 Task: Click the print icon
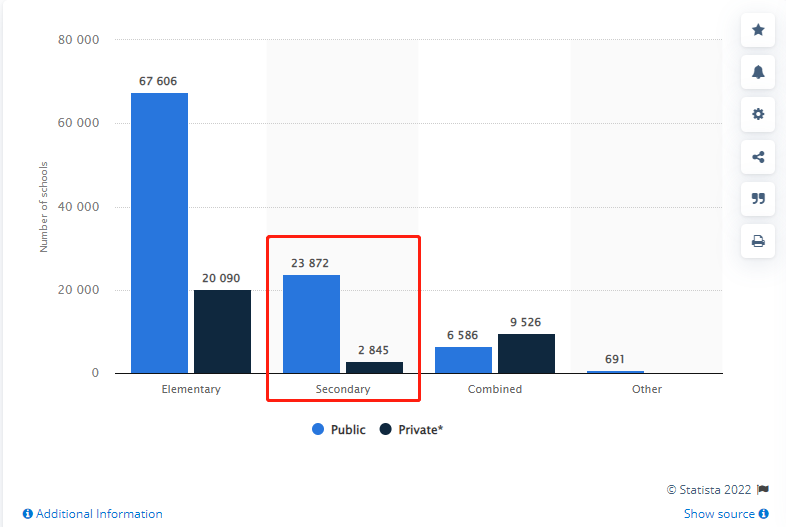tap(758, 241)
